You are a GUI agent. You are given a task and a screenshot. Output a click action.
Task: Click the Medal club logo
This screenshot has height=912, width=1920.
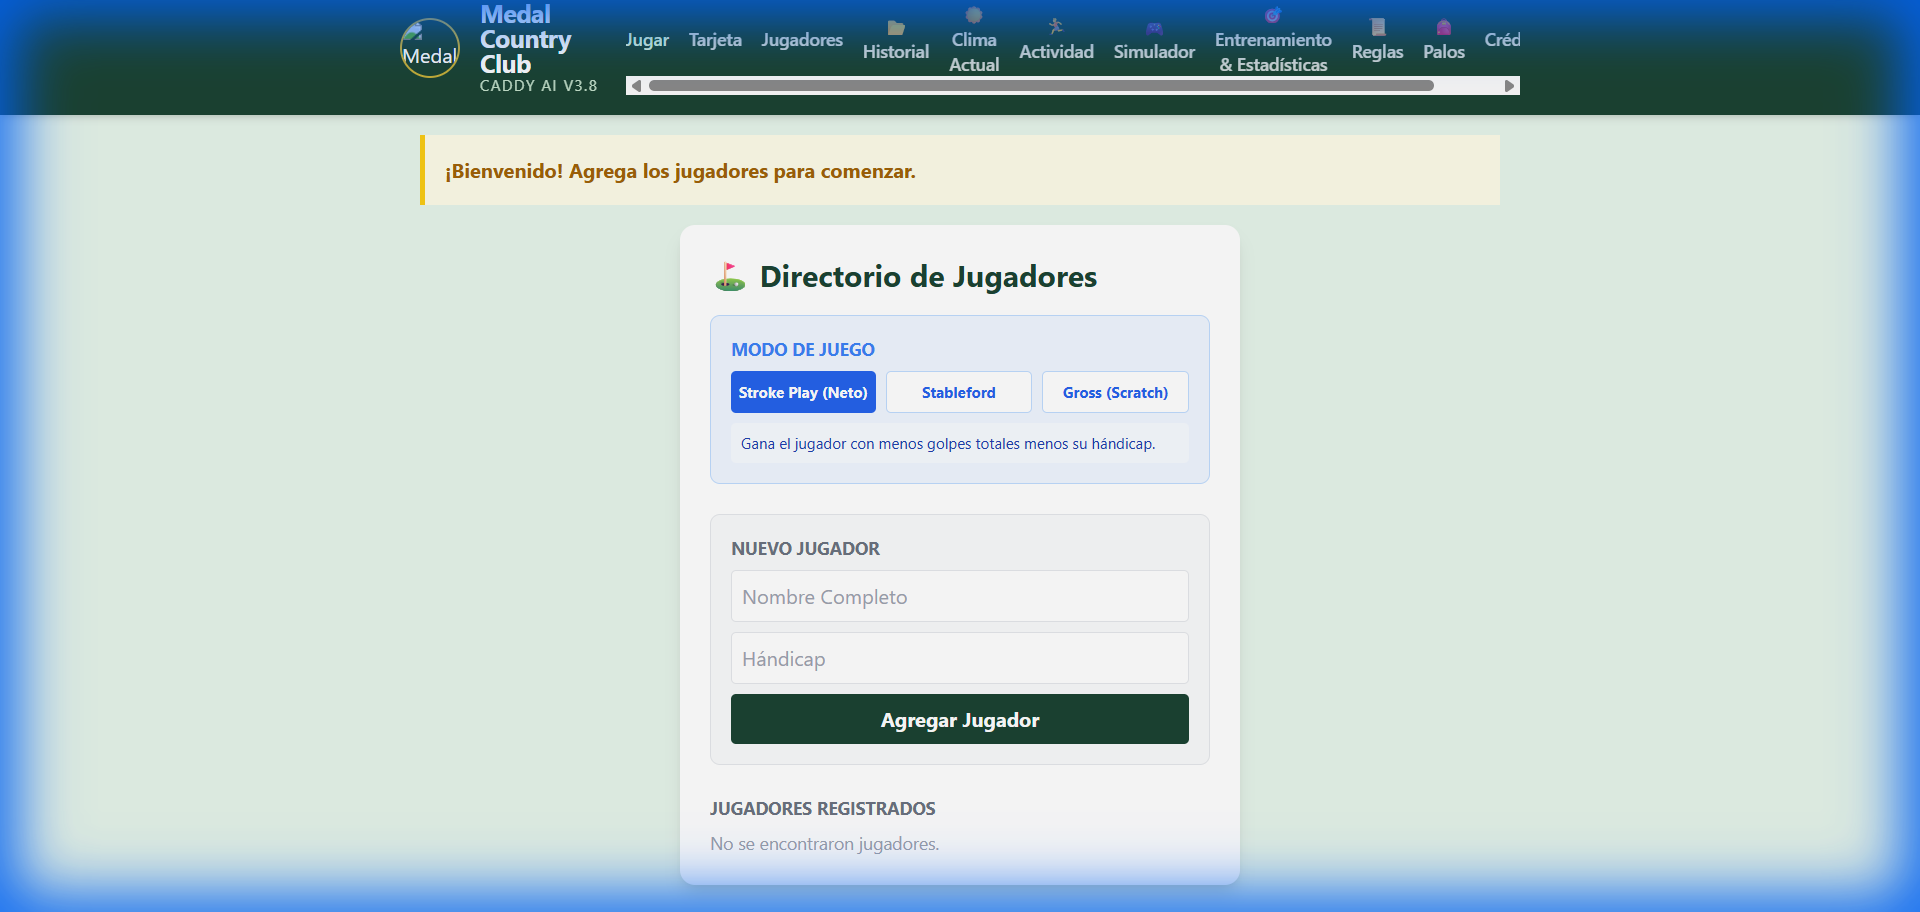[x=429, y=48]
